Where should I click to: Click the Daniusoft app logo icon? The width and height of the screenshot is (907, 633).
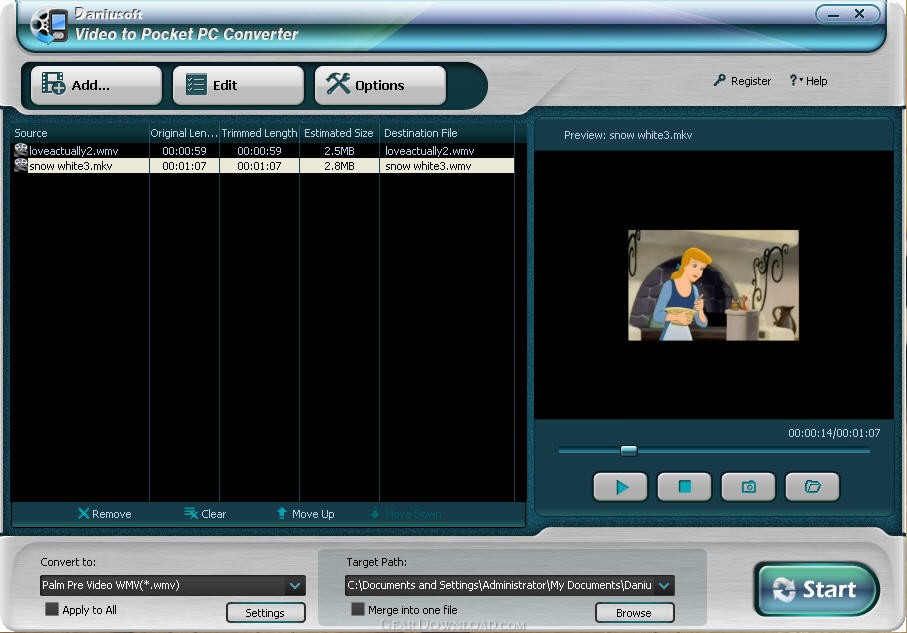(x=49, y=25)
